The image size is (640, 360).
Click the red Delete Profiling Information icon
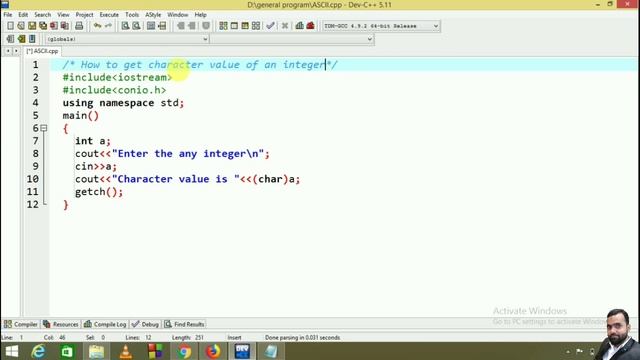(311, 26)
